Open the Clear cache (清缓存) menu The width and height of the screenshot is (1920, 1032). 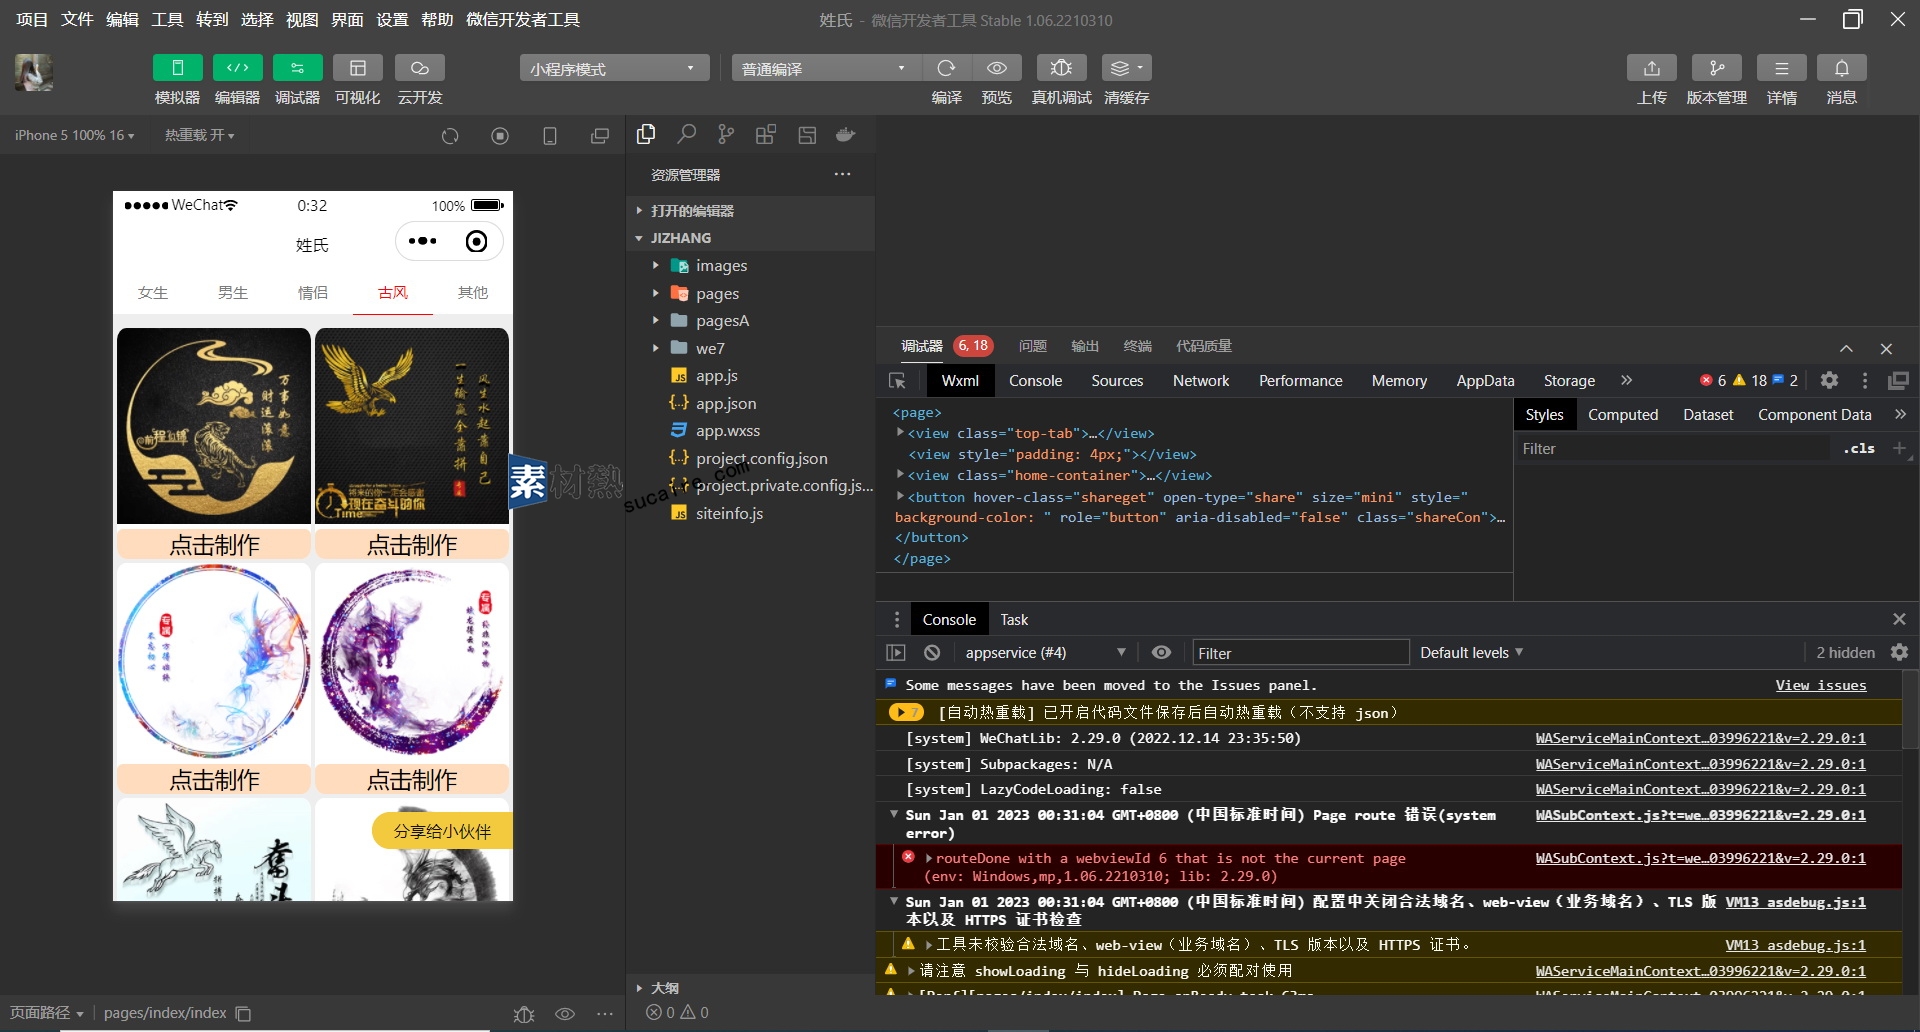coord(1127,68)
